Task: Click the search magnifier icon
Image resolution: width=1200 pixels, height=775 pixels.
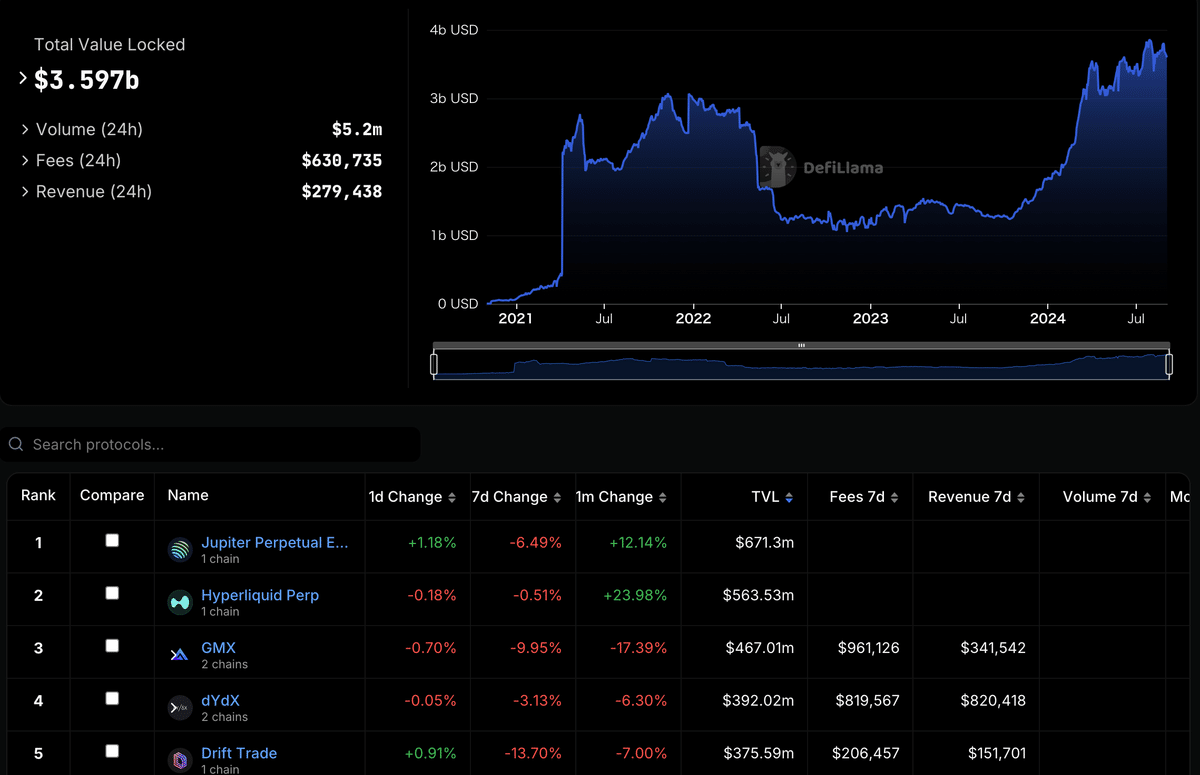Action: click(16, 444)
